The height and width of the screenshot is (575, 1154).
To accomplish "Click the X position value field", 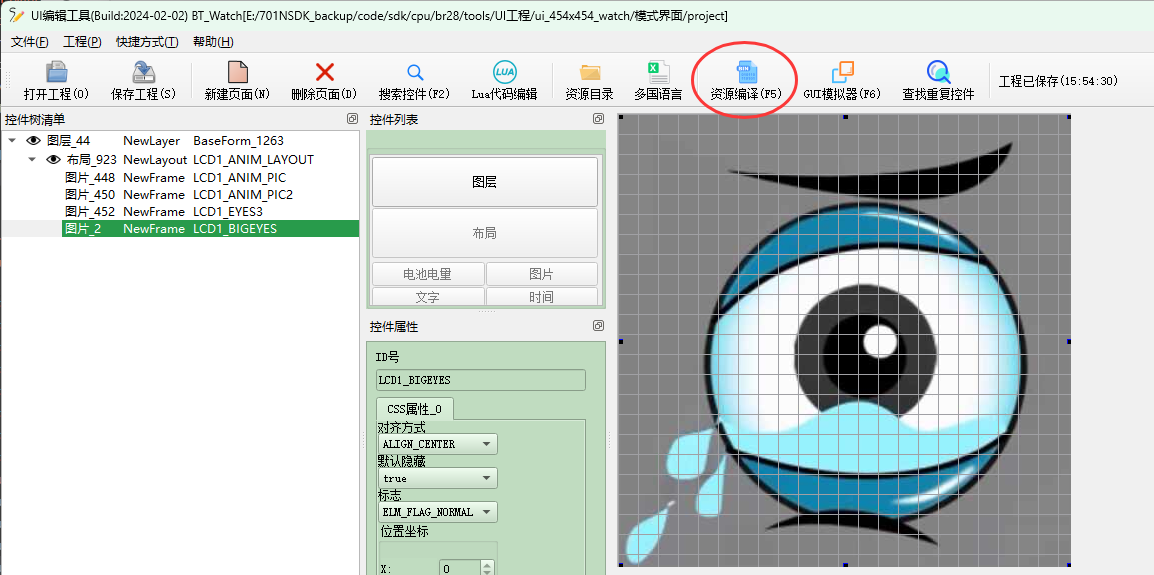I will click(459, 568).
